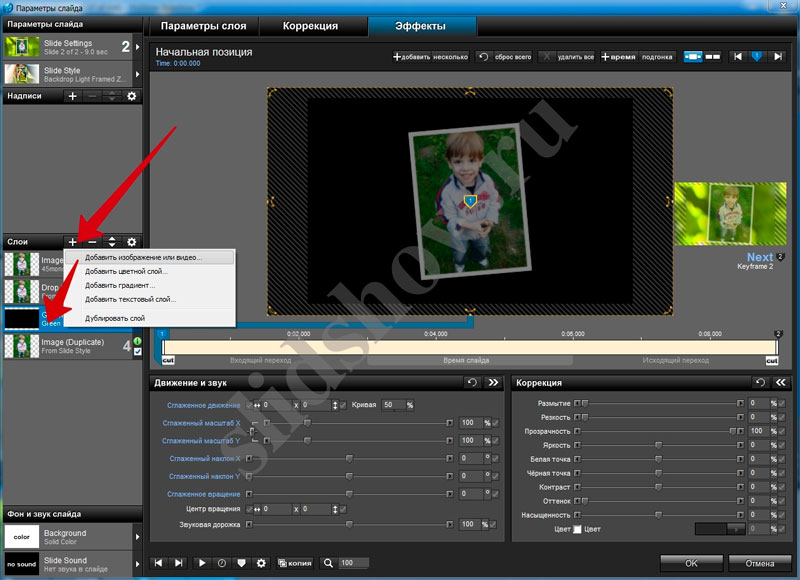Toggle Сглаженное вращение checkbox
800x580 pixels.
pos(495,494)
